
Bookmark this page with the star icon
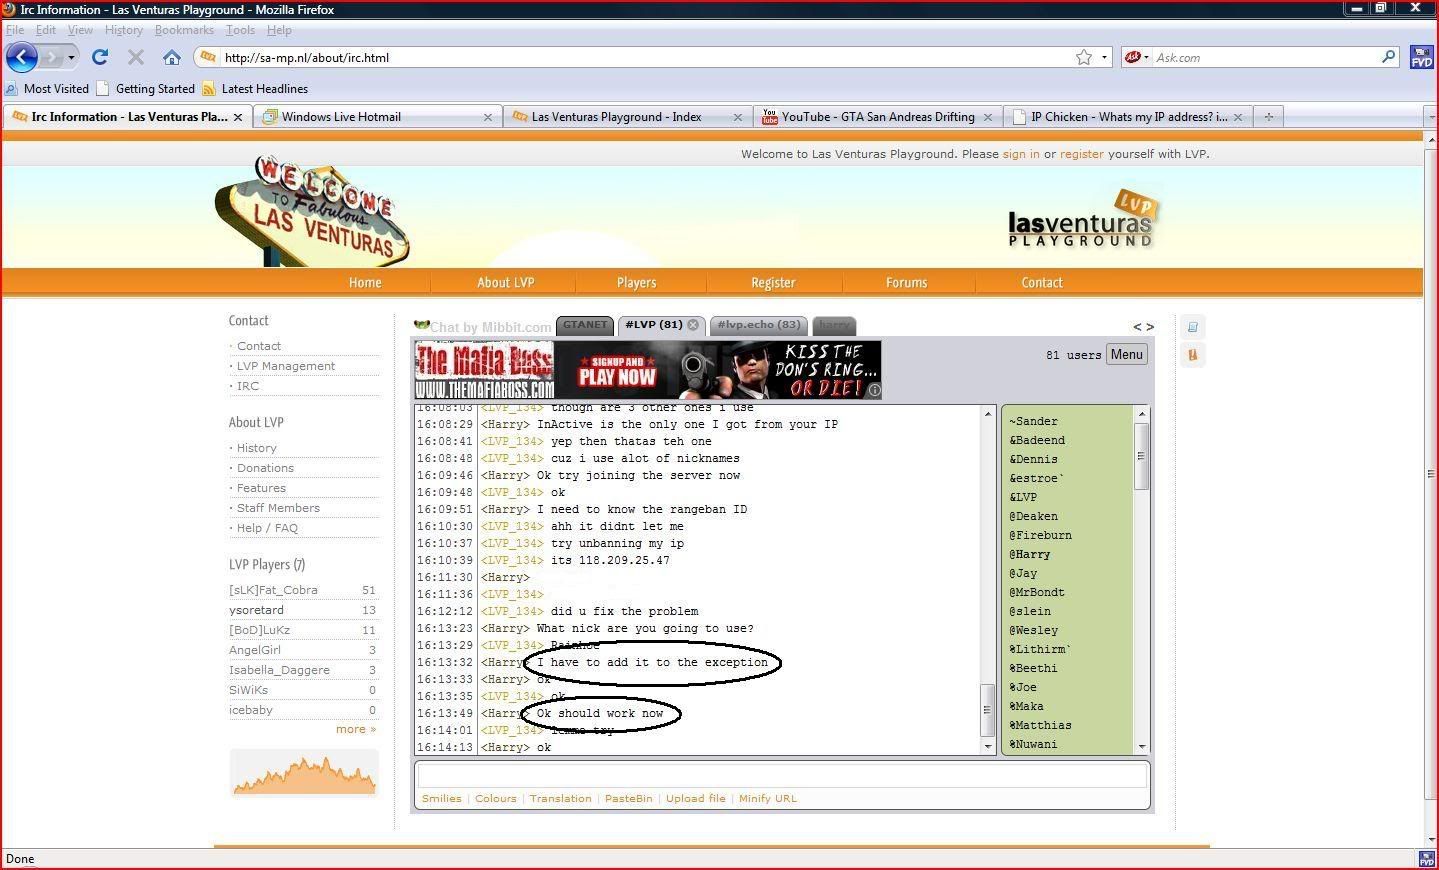[1084, 58]
